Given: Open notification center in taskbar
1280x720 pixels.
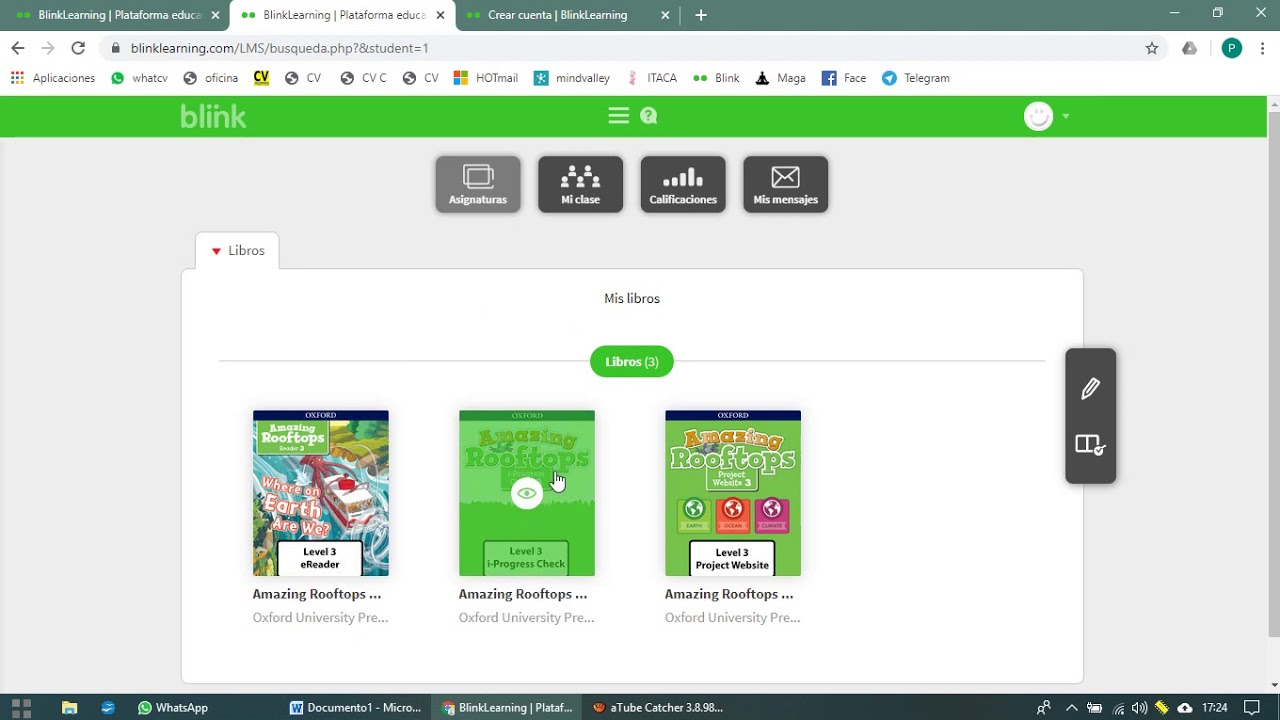Looking at the screenshot, I should pos(1251,707).
